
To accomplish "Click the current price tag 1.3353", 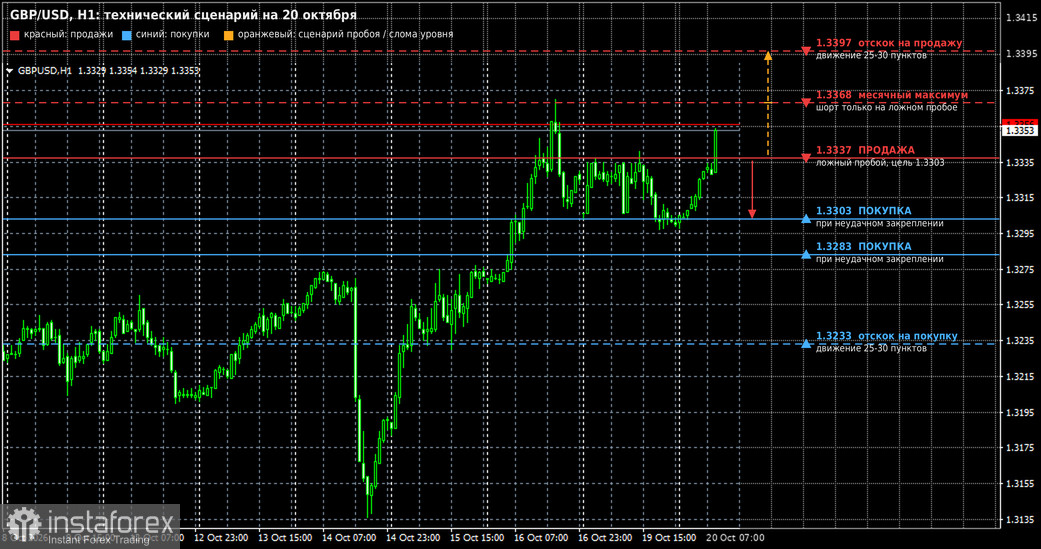I will (1019, 131).
